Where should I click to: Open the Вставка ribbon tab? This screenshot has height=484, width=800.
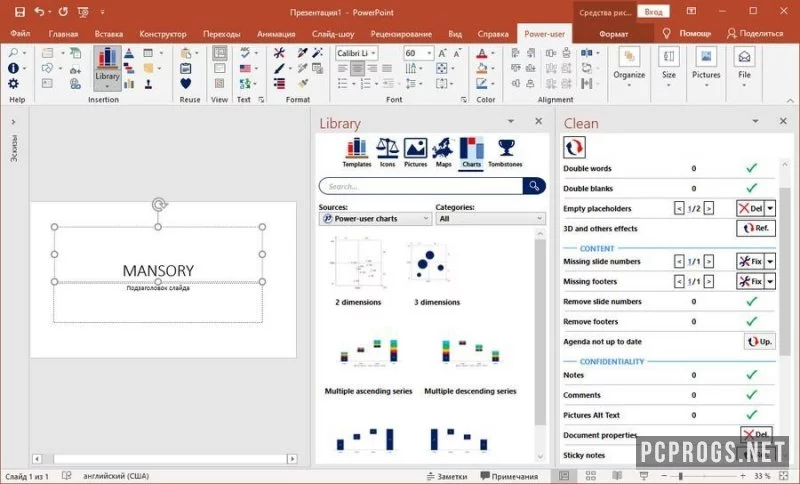tap(109, 34)
